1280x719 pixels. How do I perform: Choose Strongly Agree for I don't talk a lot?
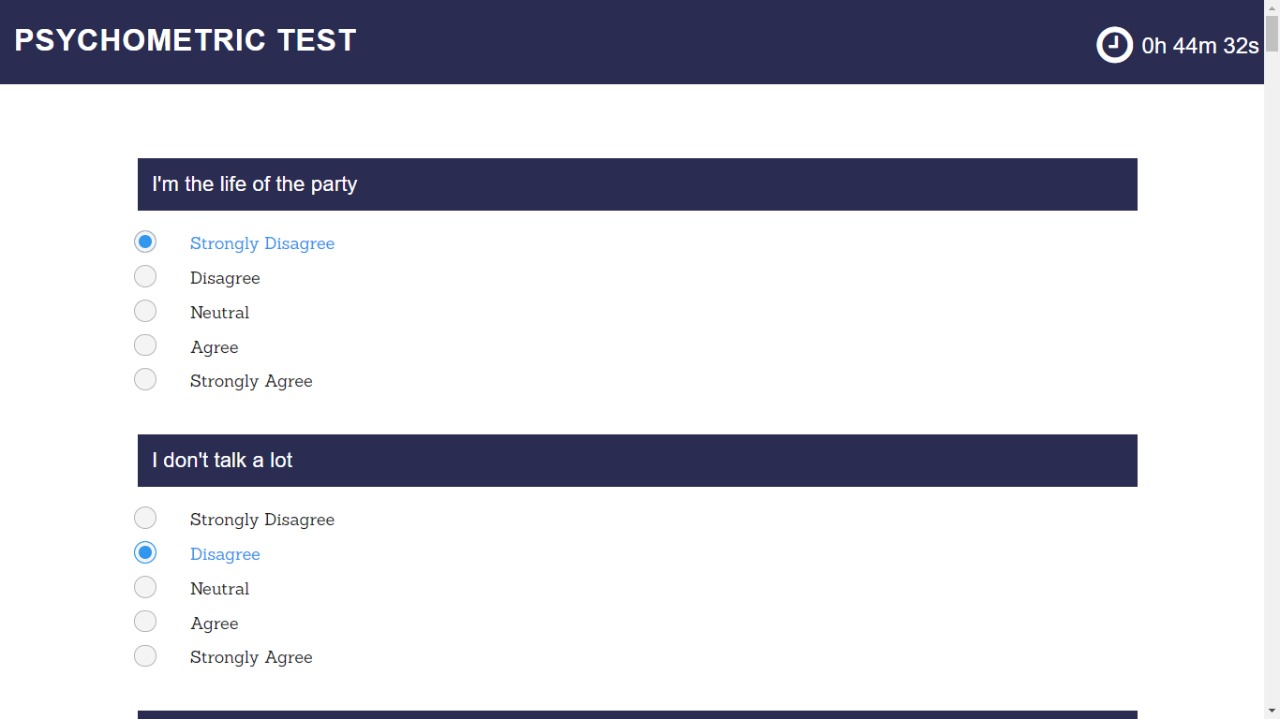[x=145, y=656]
